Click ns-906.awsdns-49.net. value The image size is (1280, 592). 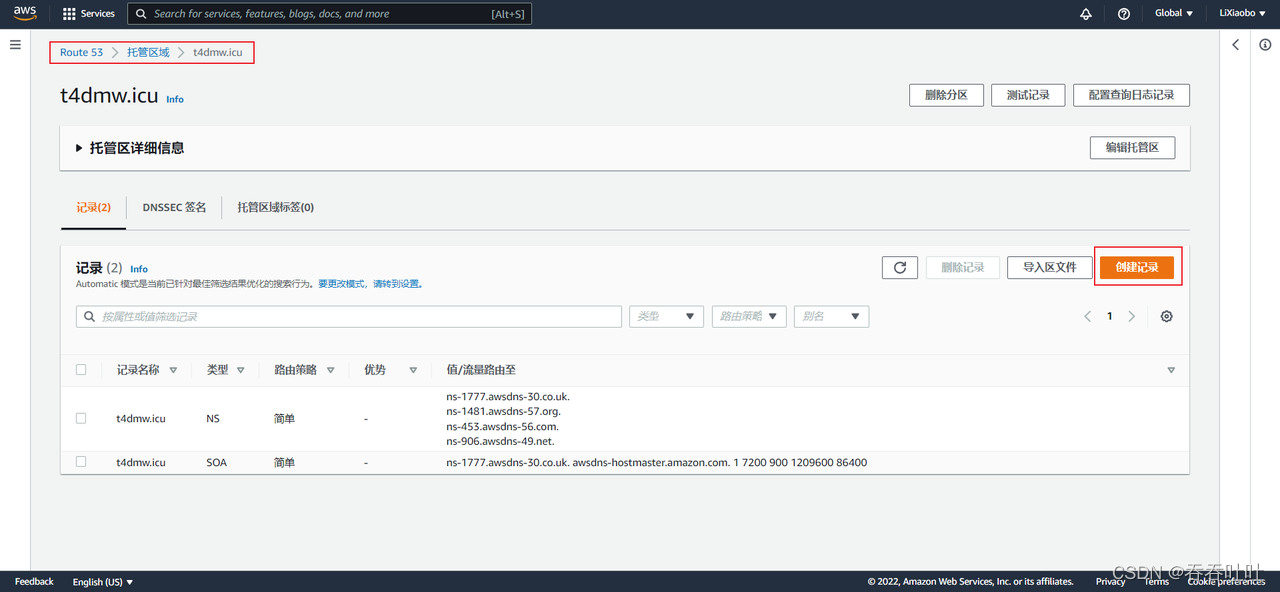pos(500,441)
